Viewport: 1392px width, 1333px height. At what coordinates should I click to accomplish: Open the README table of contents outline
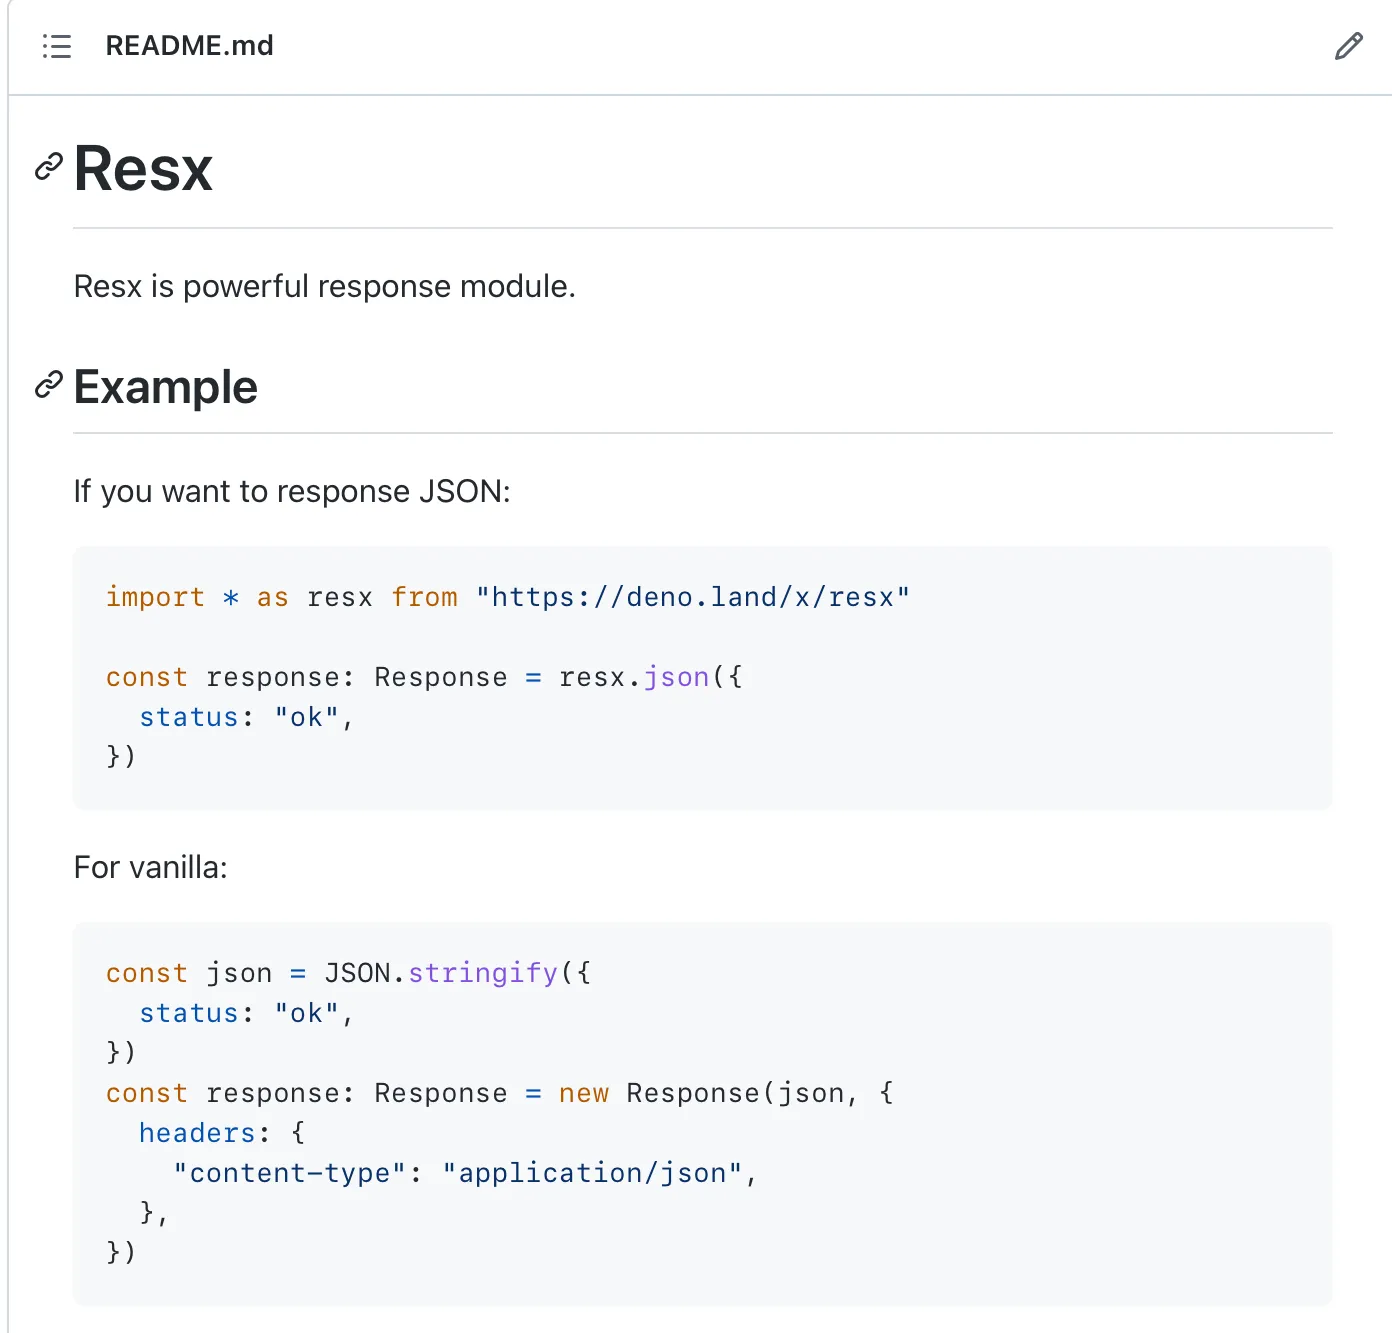57,46
